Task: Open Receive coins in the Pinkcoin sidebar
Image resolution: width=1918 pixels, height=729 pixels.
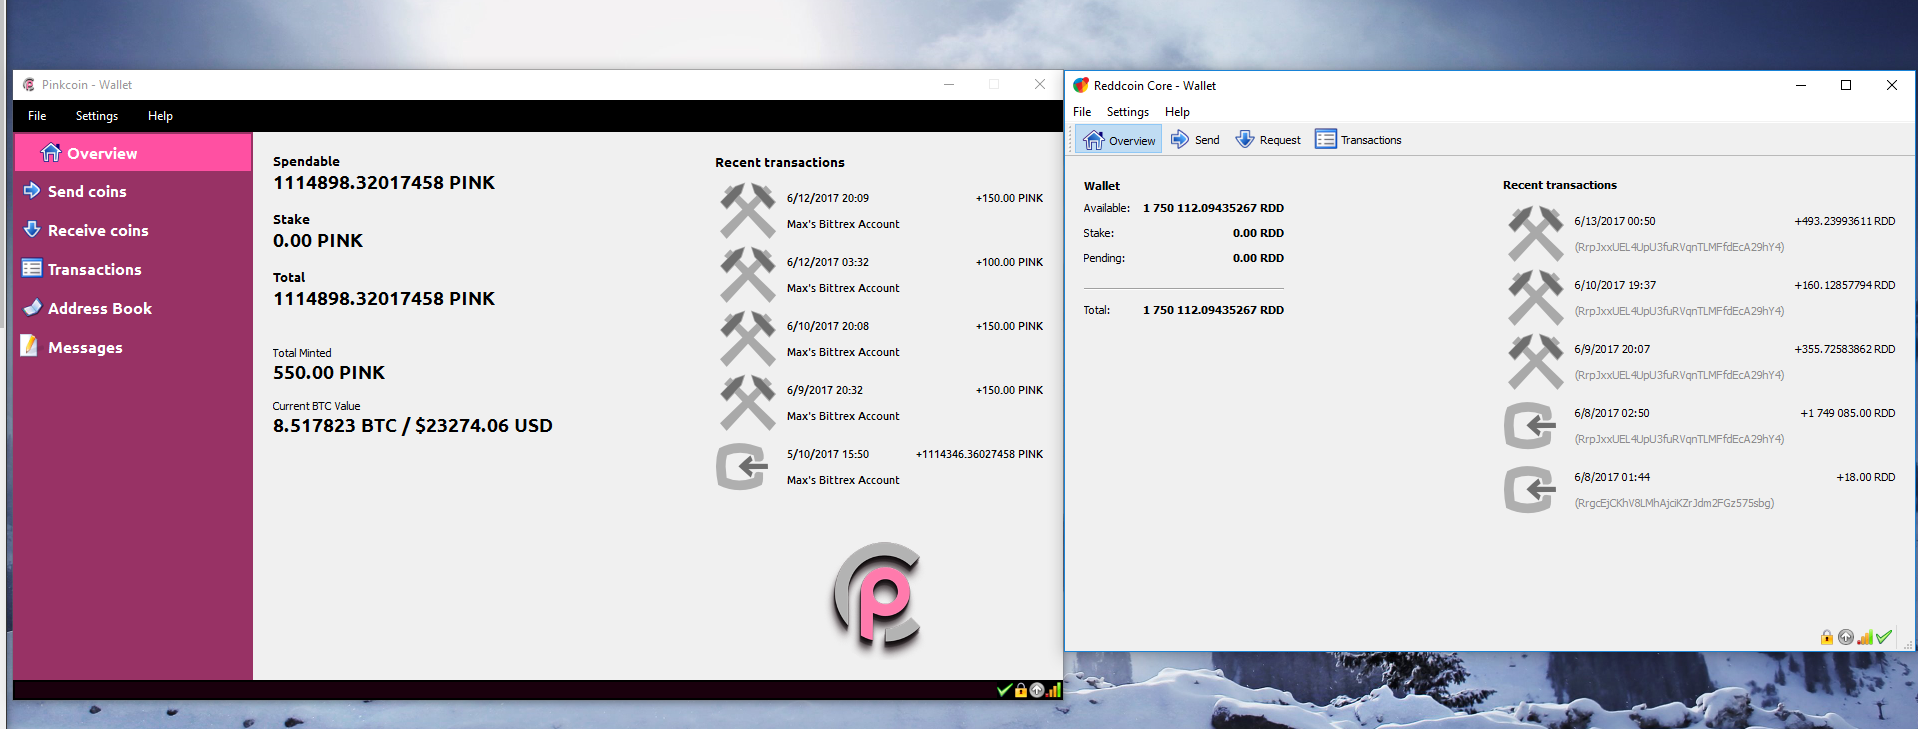Action: pos(133,230)
